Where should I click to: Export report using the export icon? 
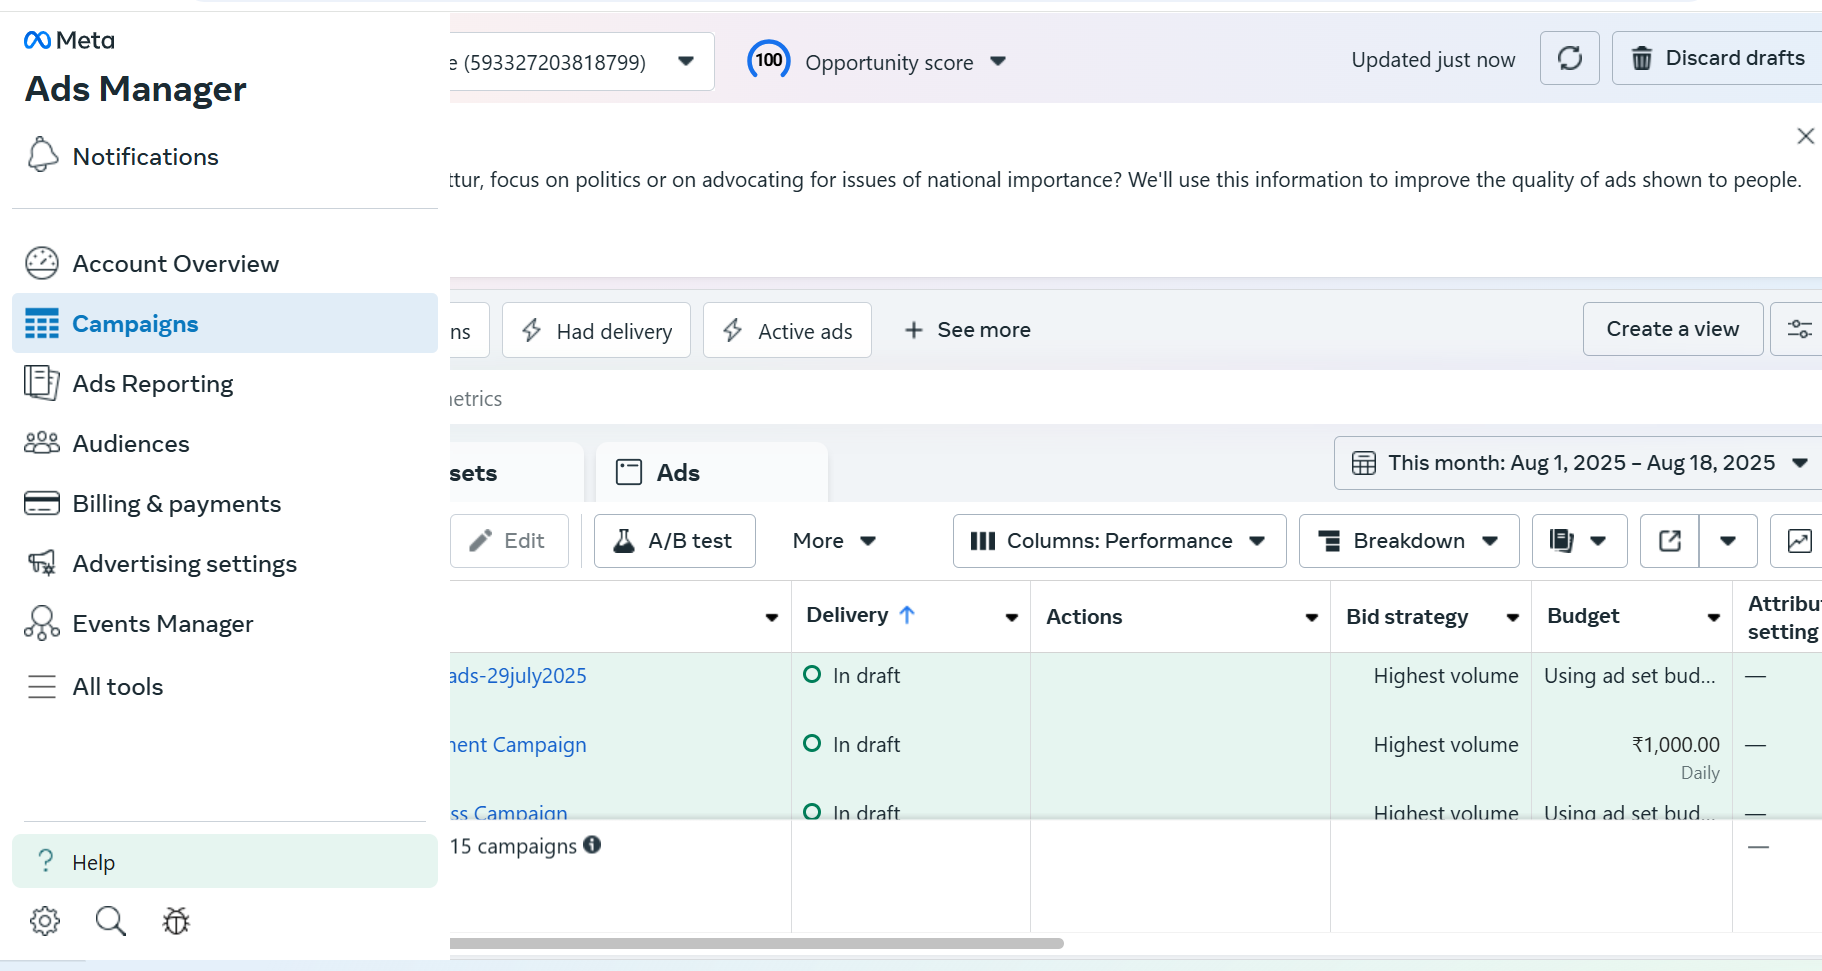click(x=1669, y=541)
